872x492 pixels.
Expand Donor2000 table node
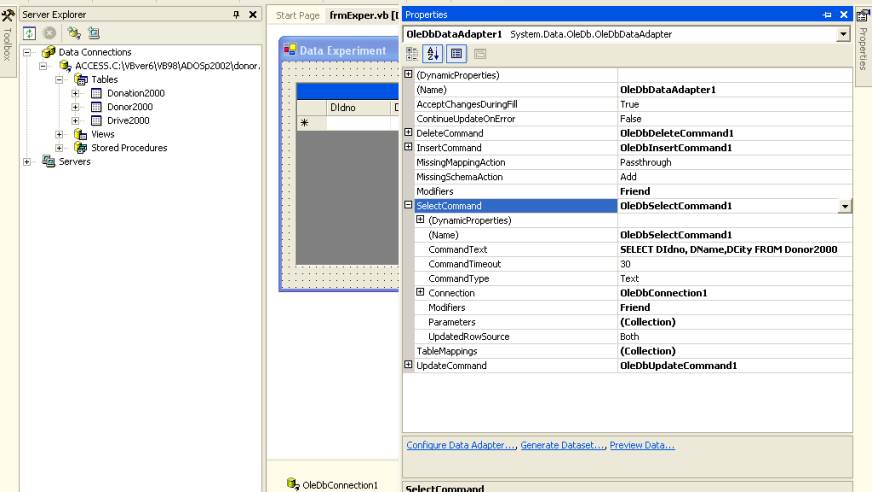coord(75,107)
